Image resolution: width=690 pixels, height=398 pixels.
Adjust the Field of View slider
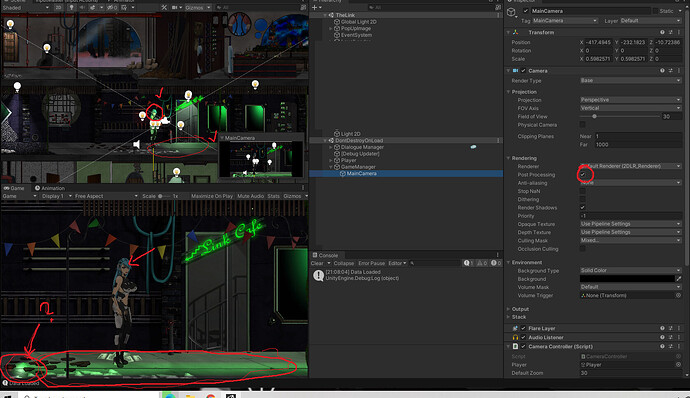[x=620, y=117]
